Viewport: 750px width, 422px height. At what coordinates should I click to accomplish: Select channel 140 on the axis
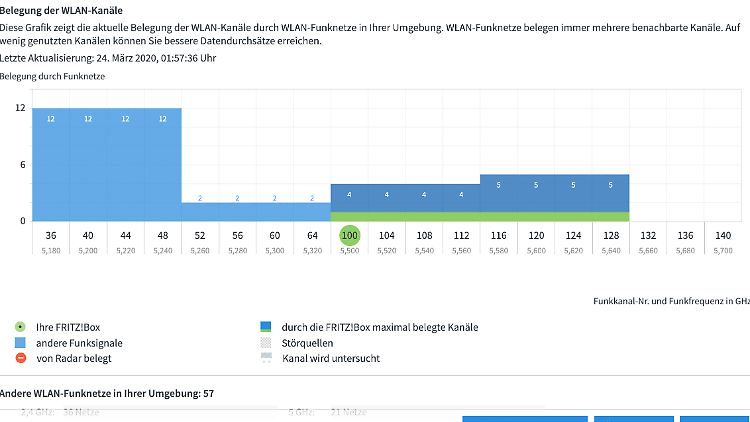tap(723, 235)
